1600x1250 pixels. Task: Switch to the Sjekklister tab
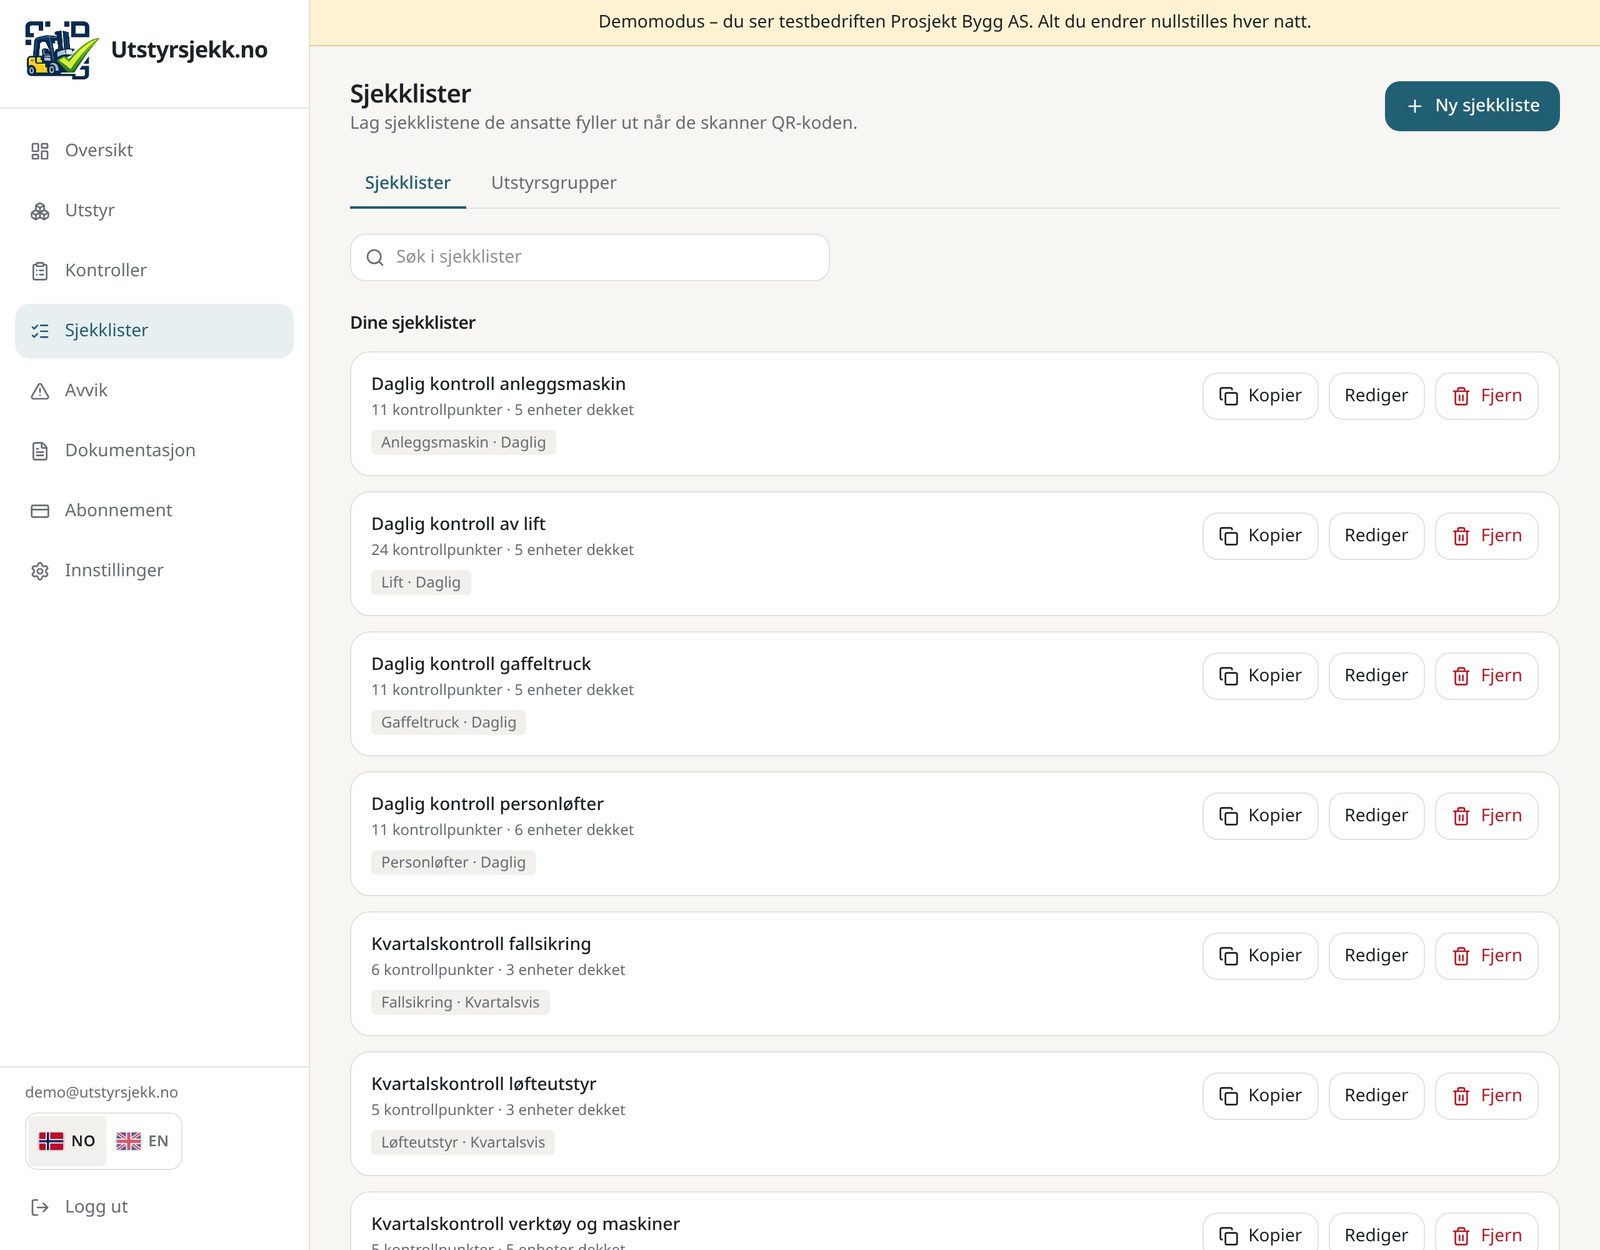[x=408, y=183]
